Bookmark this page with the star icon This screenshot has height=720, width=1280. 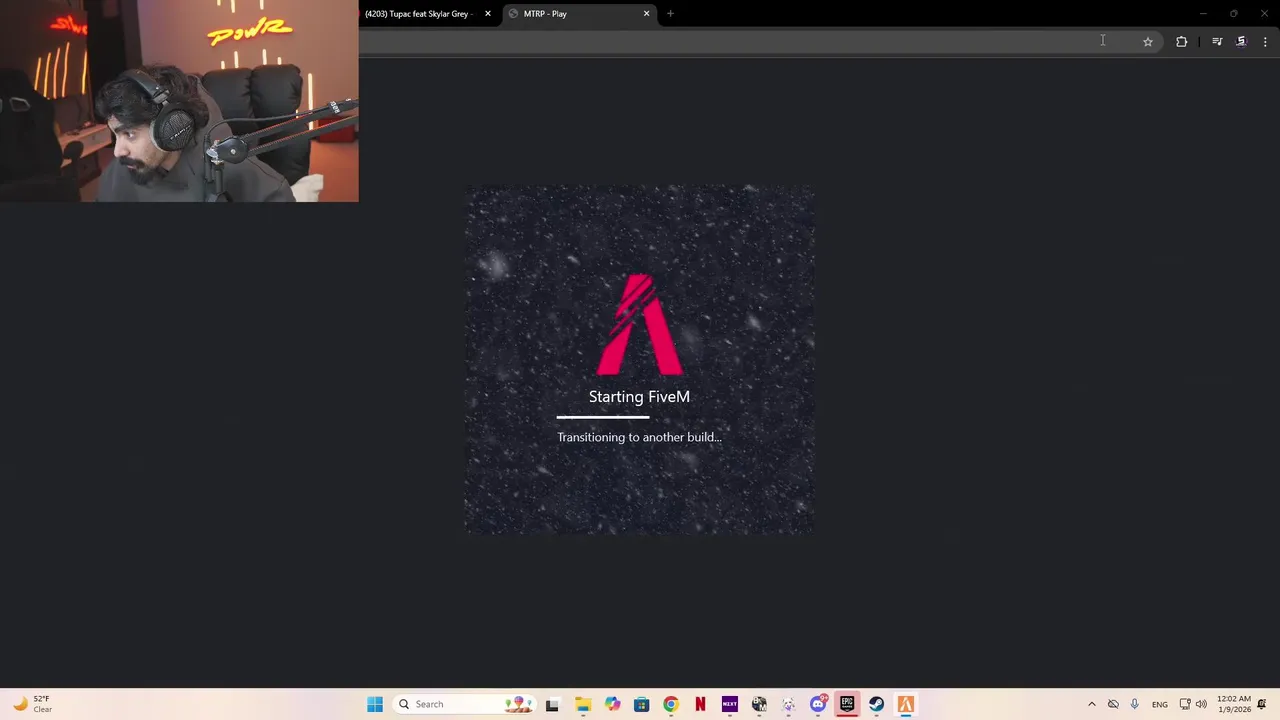click(x=1148, y=42)
